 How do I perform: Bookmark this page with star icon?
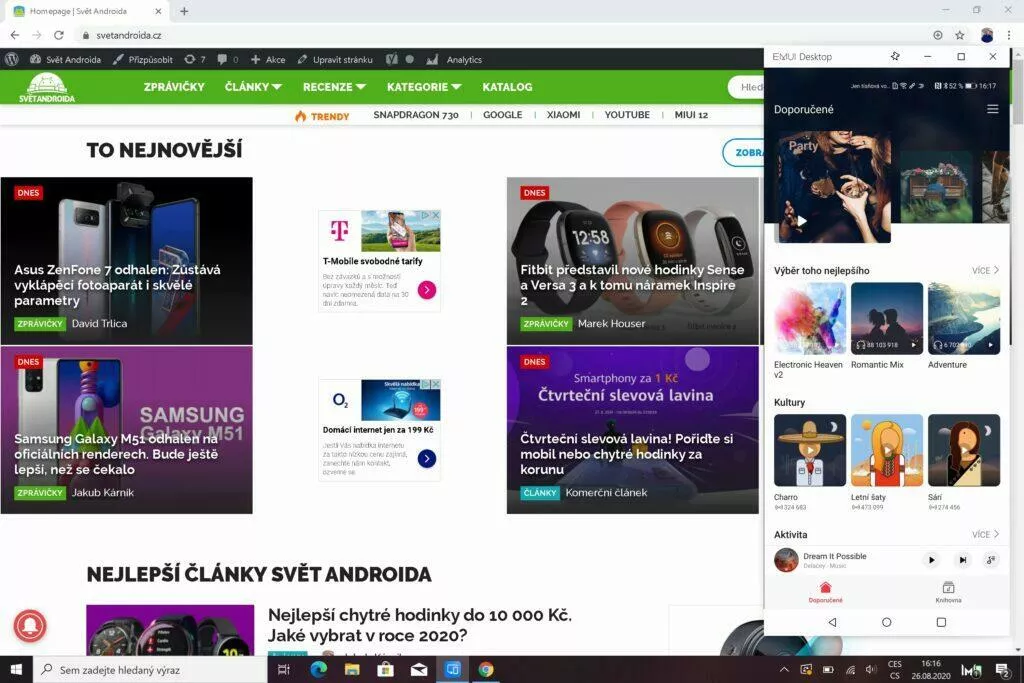959,35
